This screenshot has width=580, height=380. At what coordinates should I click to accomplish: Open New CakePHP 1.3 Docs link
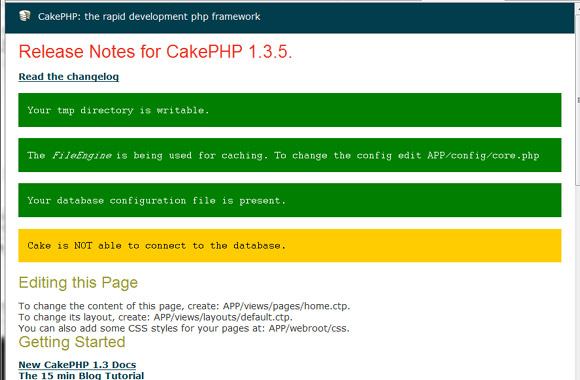pyautogui.click(x=77, y=364)
